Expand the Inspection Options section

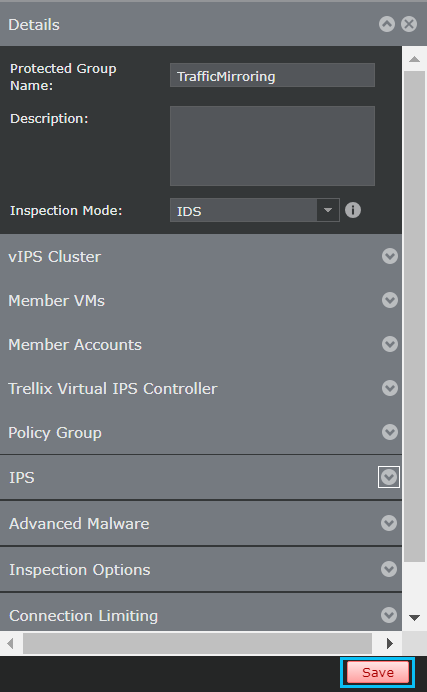pos(389,569)
